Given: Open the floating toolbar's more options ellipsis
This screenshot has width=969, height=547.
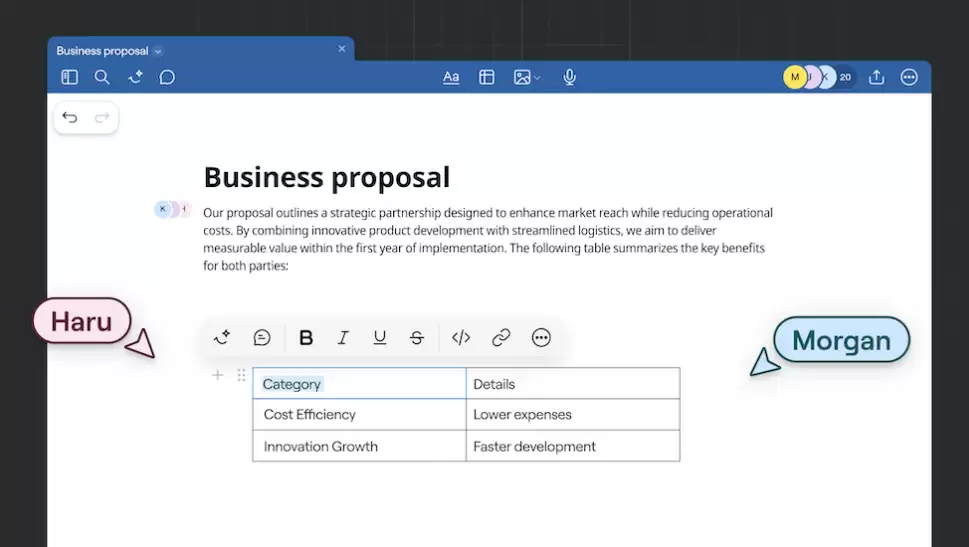Looking at the screenshot, I should (x=541, y=338).
